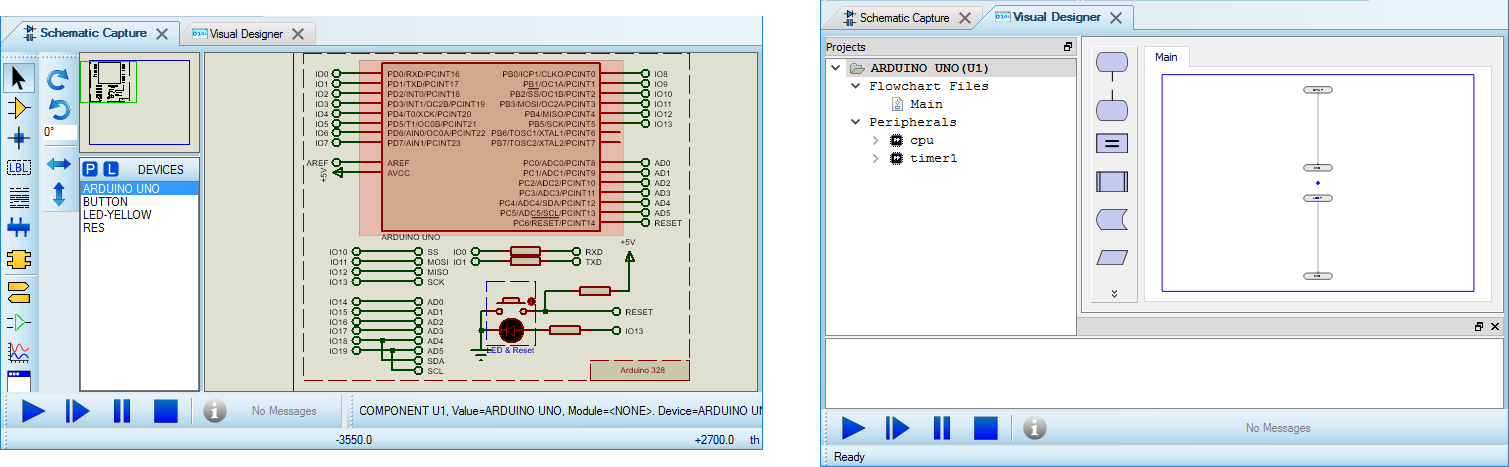Activate the Wire Label tool

pos(19,167)
